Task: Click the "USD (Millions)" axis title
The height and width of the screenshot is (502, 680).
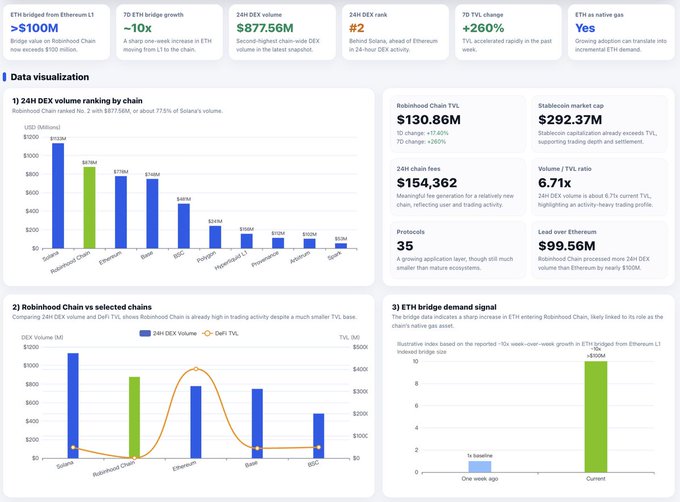Action: tap(42, 127)
